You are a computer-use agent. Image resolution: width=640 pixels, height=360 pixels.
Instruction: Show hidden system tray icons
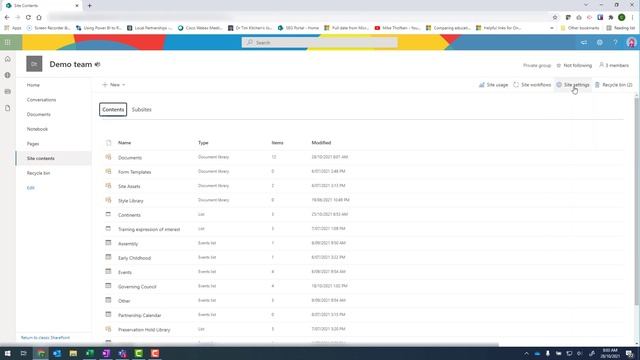(526, 353)
